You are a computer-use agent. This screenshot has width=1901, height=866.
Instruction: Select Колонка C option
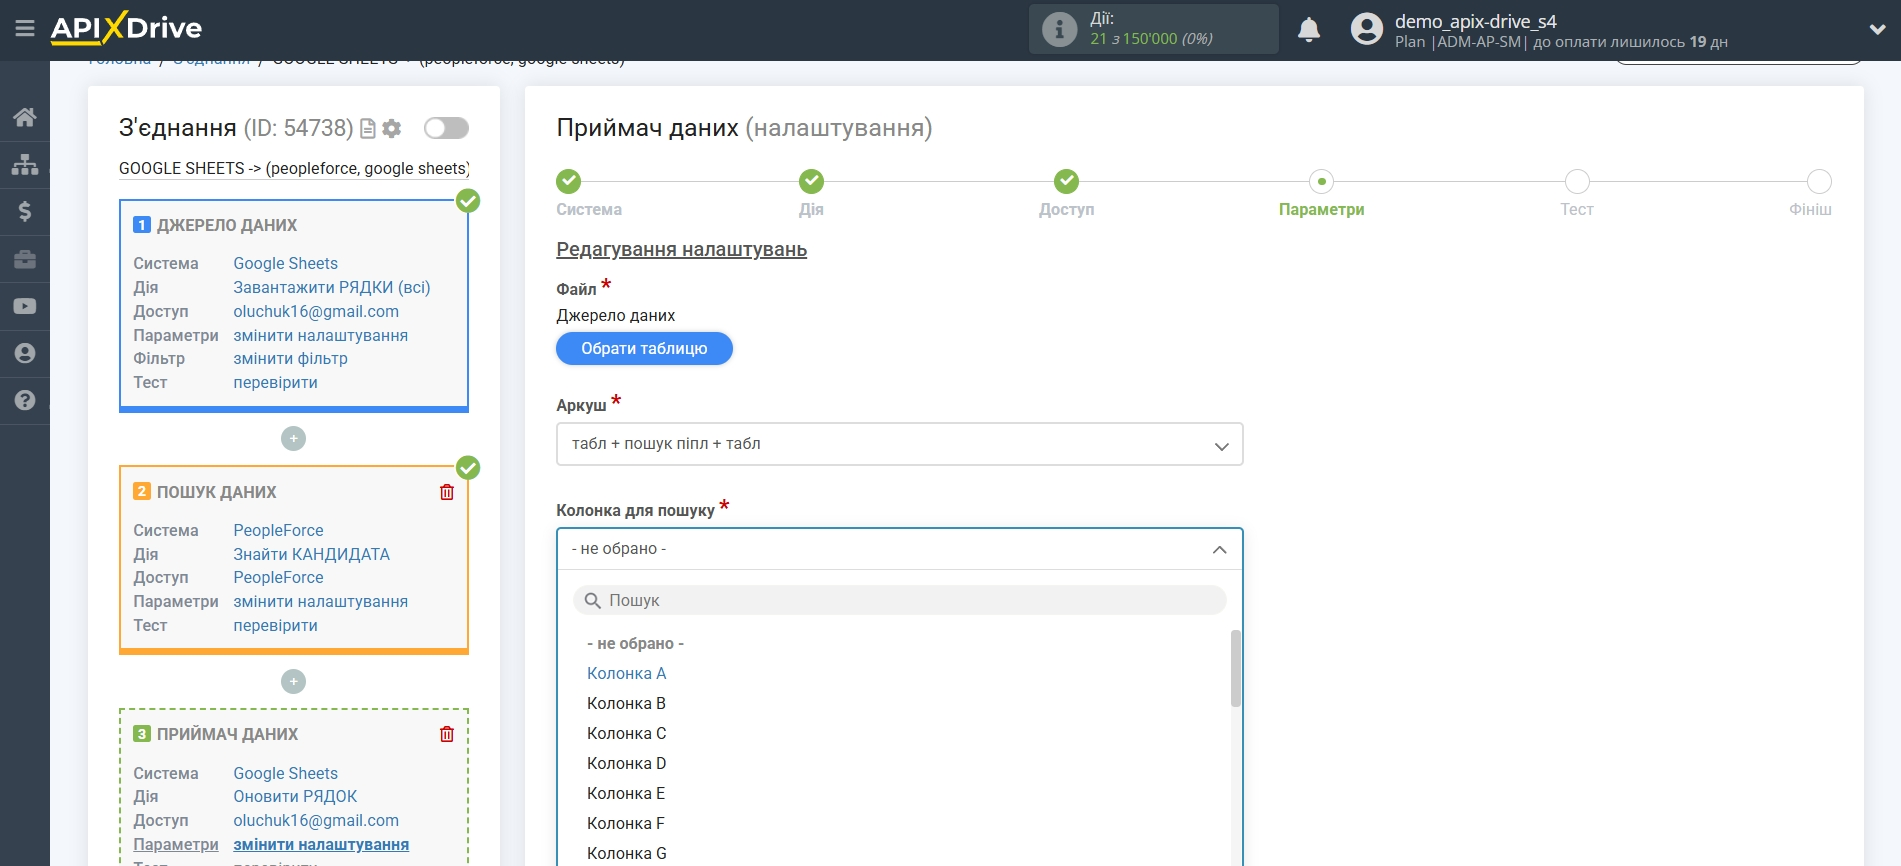tap(627, 734)
